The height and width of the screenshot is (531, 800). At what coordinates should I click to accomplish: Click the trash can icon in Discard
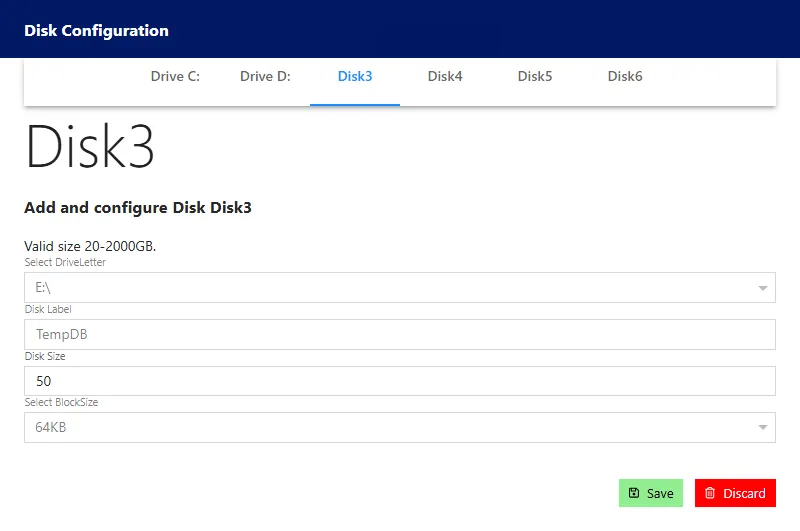point(710,493)
